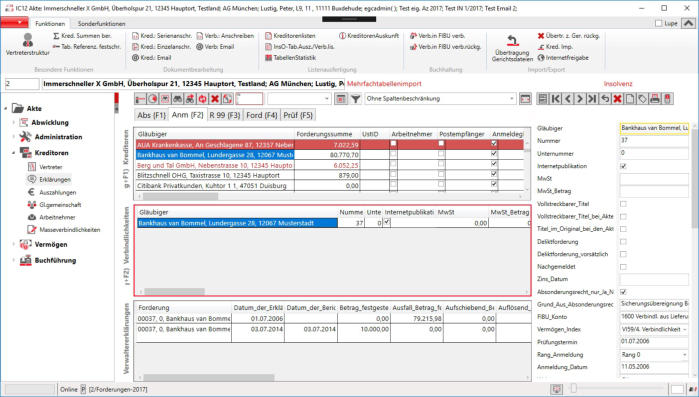
Task: Select Prüf {F5} tab
Action: [x=298, y=115]
